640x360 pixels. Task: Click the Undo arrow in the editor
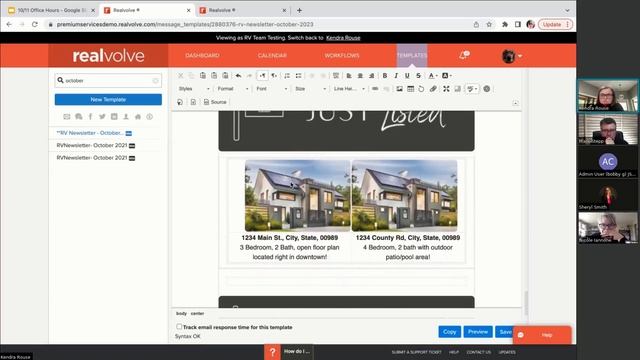pos(238,76)
